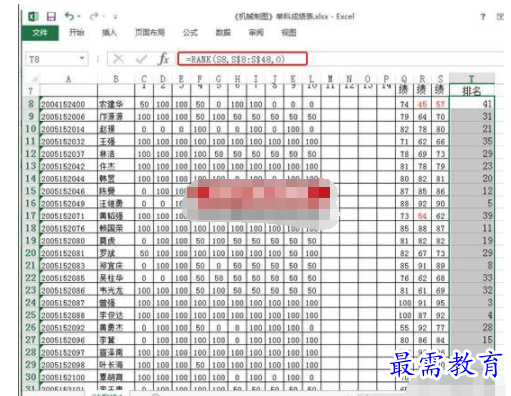
Task: Cancel formula entry with the X icon
Action: (x=118, y=59)
